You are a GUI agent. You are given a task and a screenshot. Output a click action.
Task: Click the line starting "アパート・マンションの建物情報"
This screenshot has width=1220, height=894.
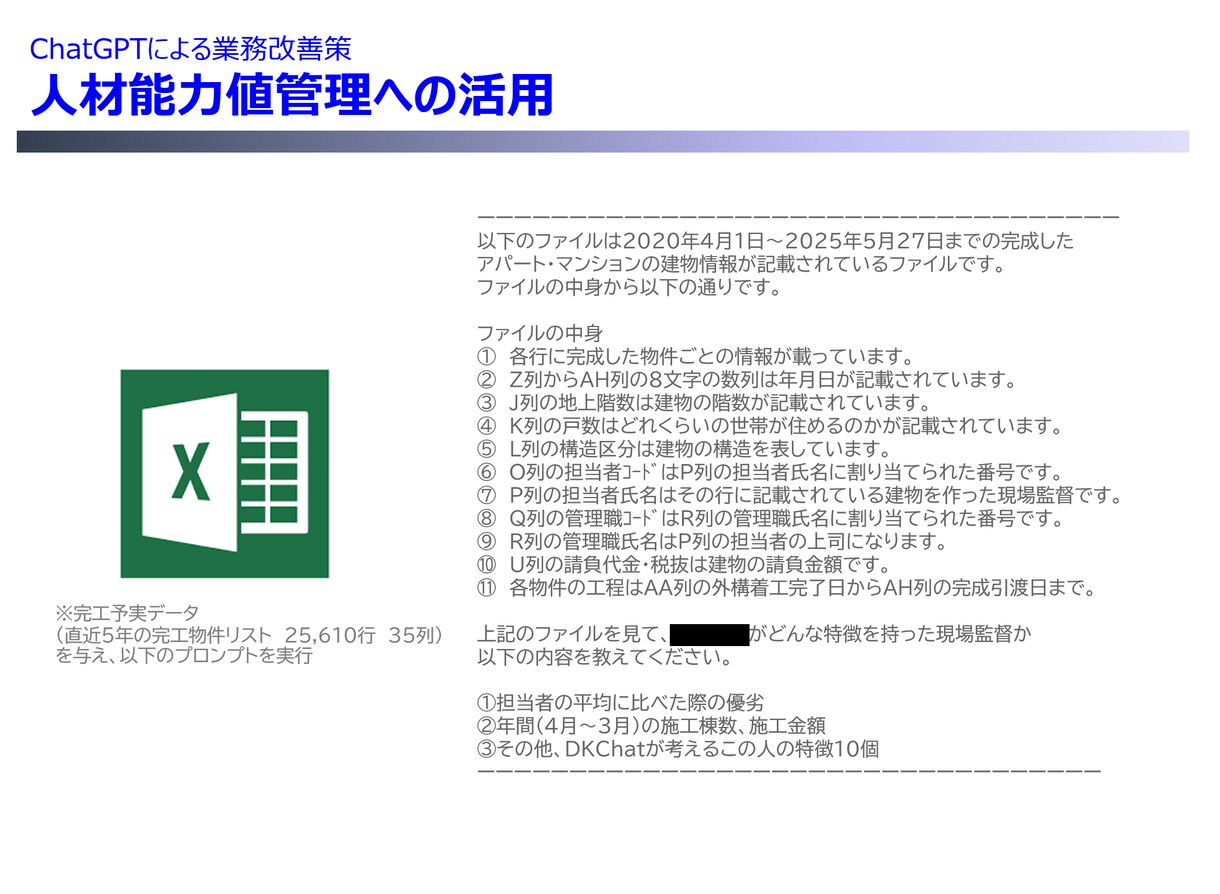(741, 264)
